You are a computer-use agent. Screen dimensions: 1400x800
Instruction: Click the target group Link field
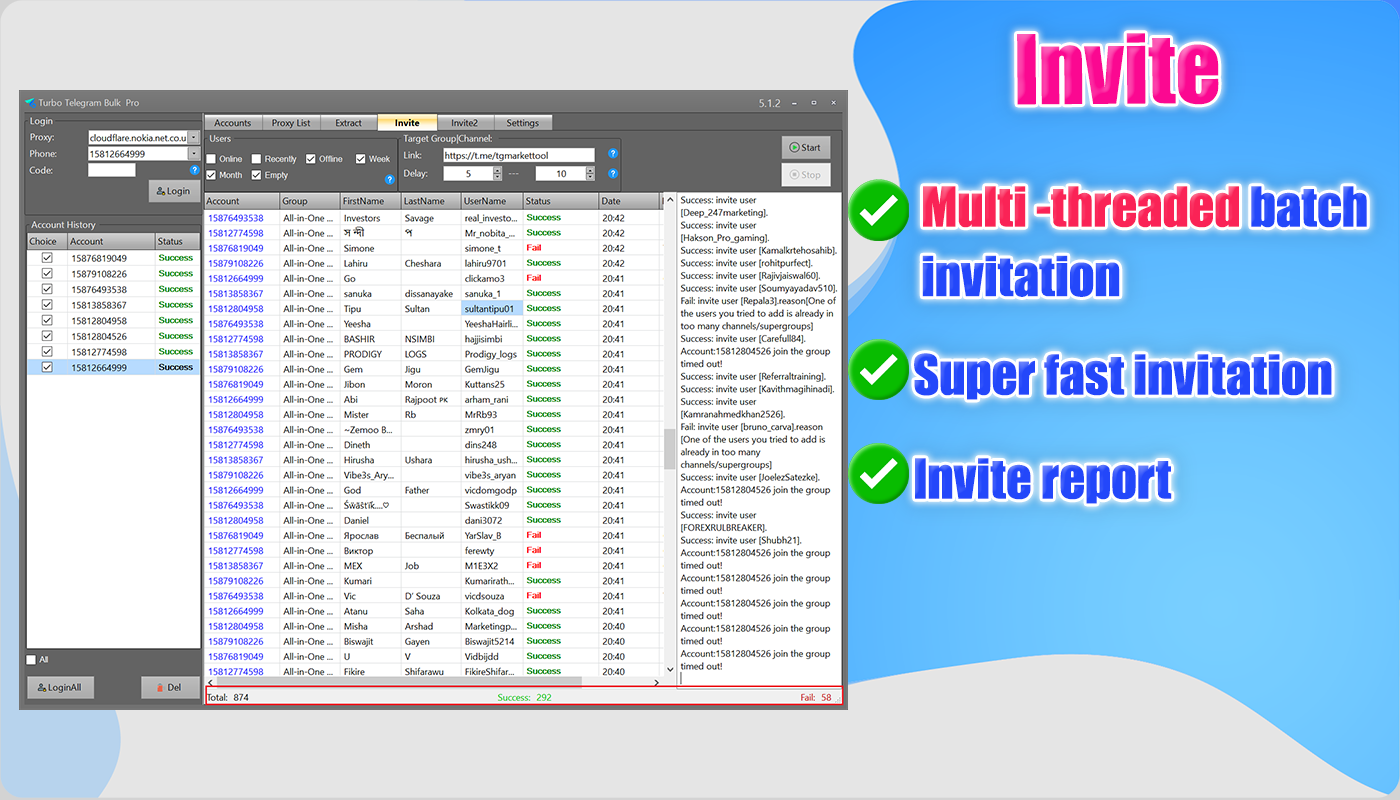[x=519, y=155]
